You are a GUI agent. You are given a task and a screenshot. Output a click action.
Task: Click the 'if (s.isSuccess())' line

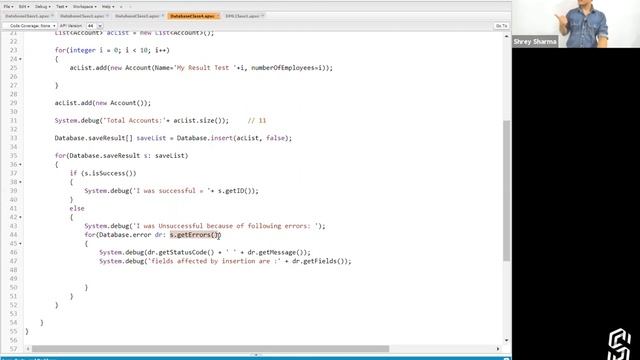point(103,173)
